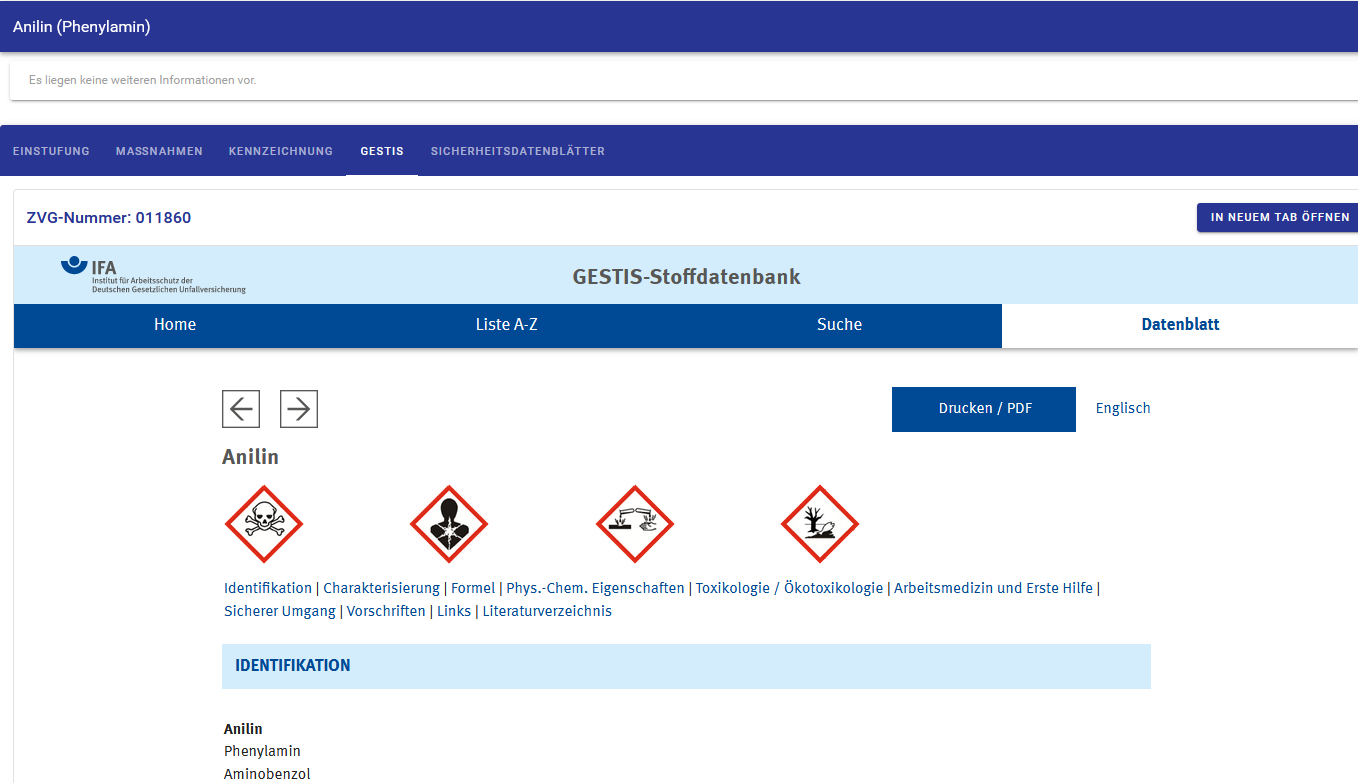Screen dimensions: 1358x783
Task: Click the In neuem Tab öffnen button
Action: (x=1279, y=217)
